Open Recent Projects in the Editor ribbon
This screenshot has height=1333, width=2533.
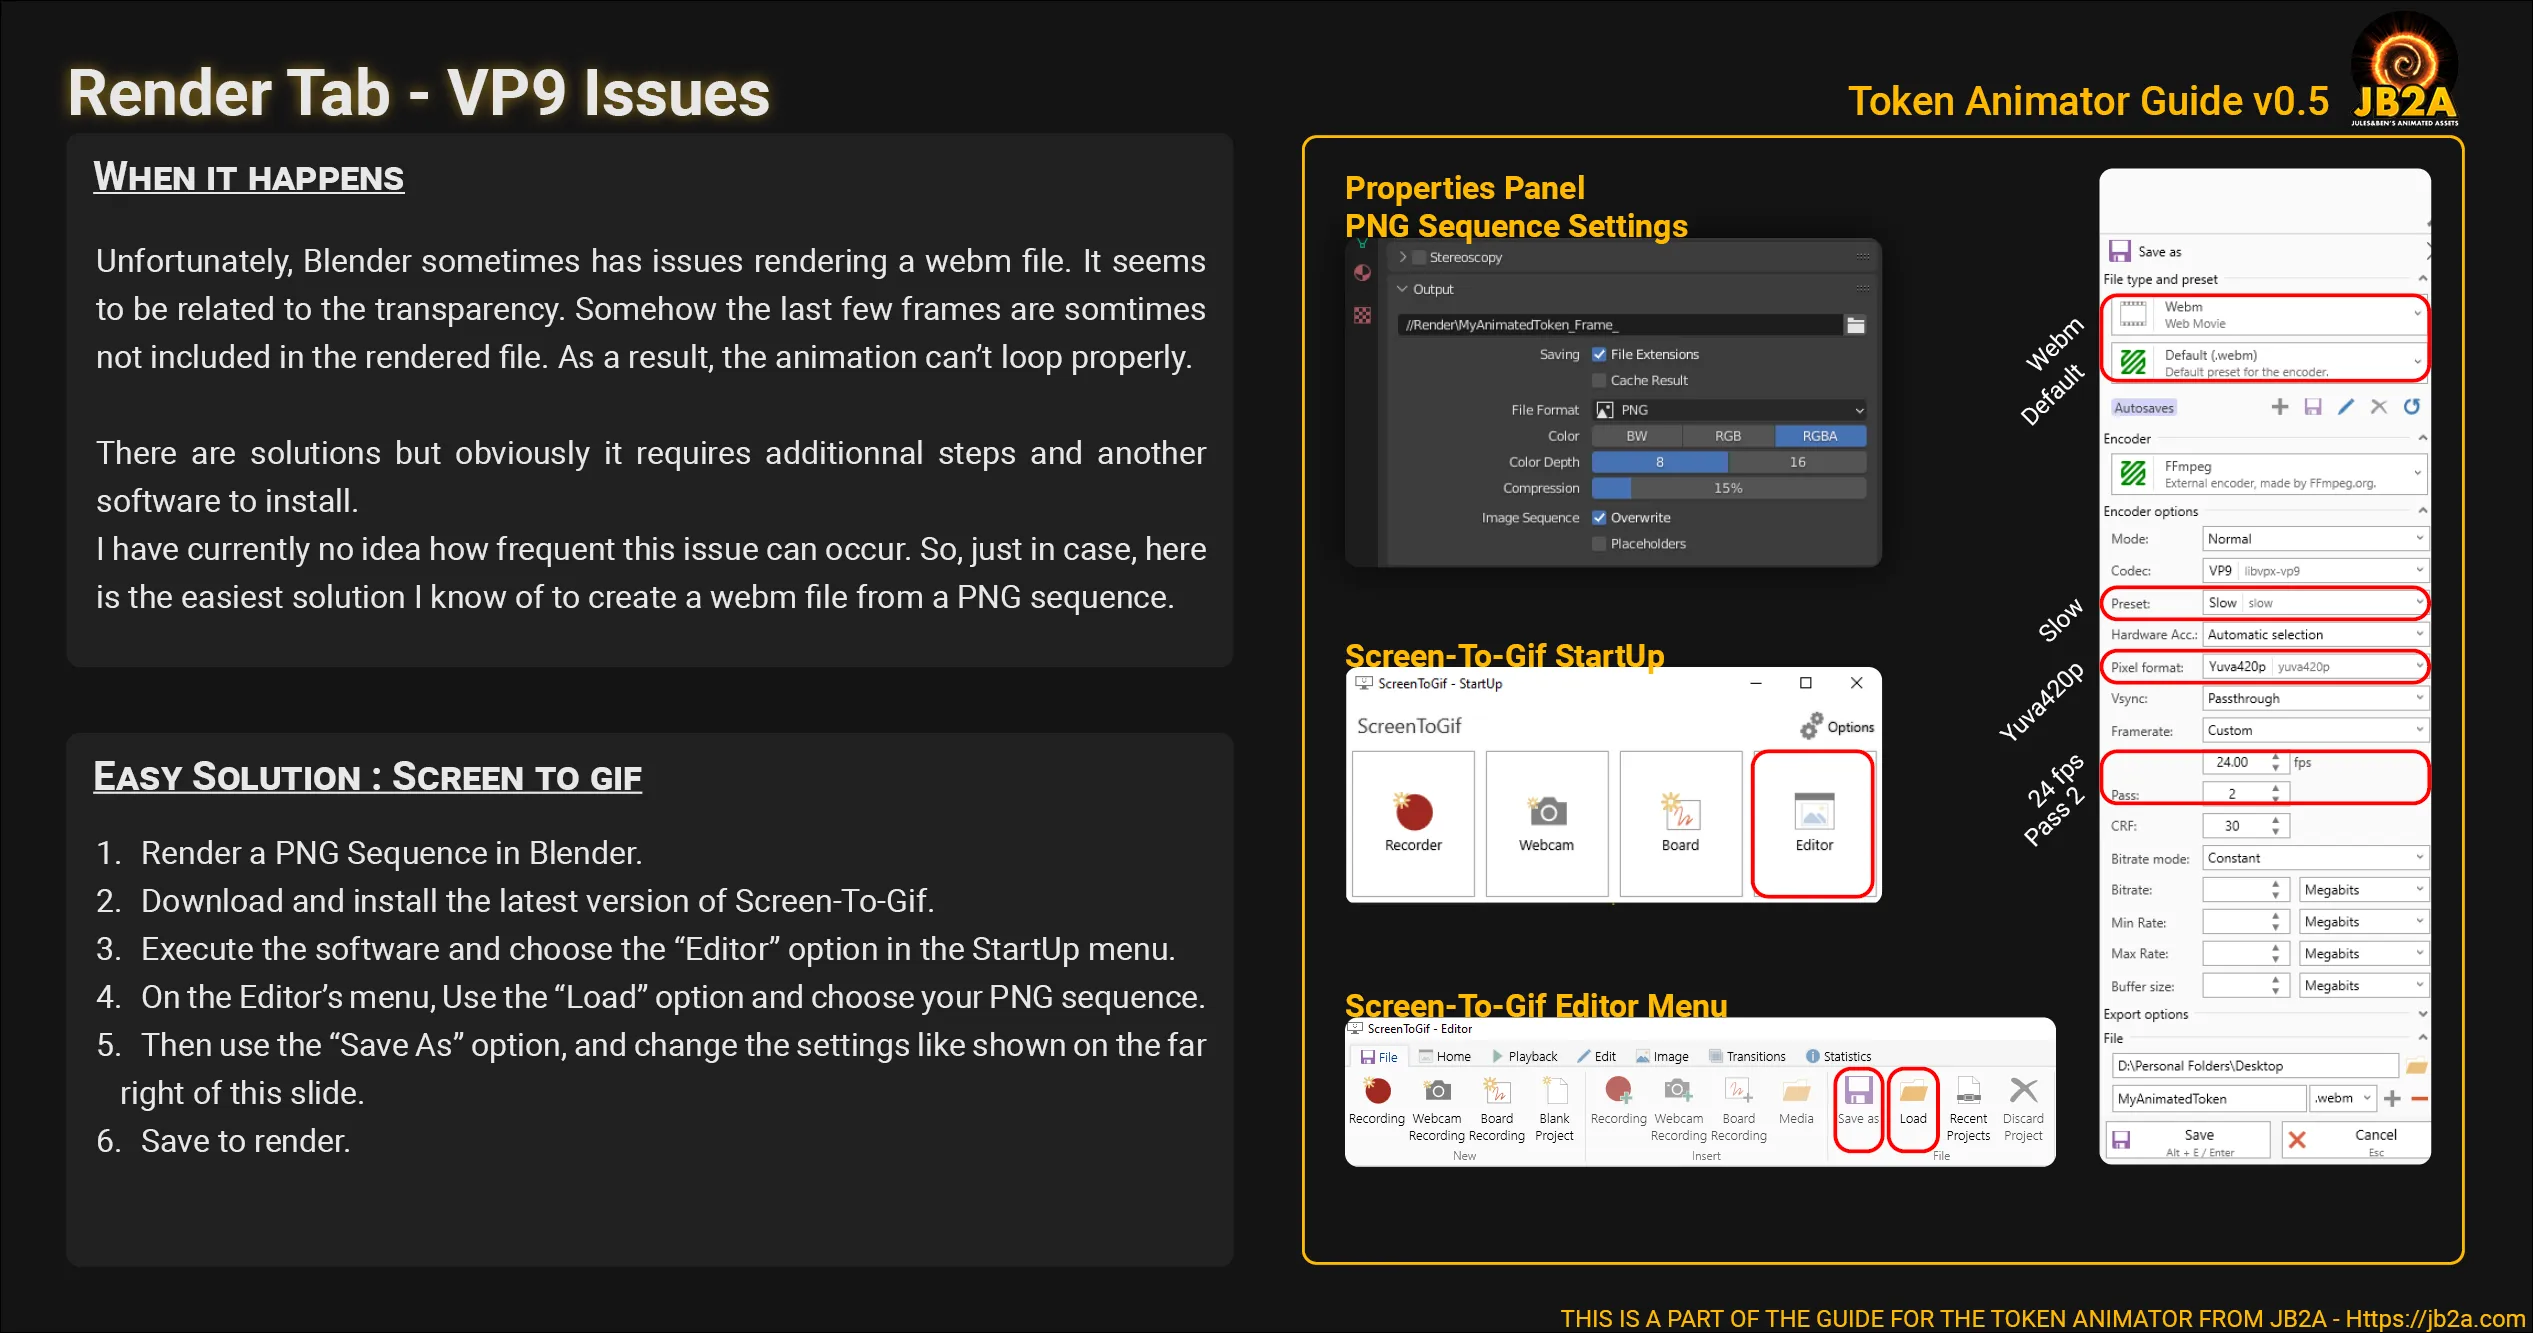(1968, 1109)
